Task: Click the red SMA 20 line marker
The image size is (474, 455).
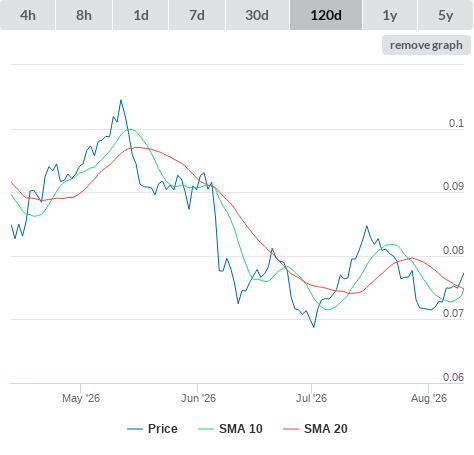Action: [x=291, y=429]
